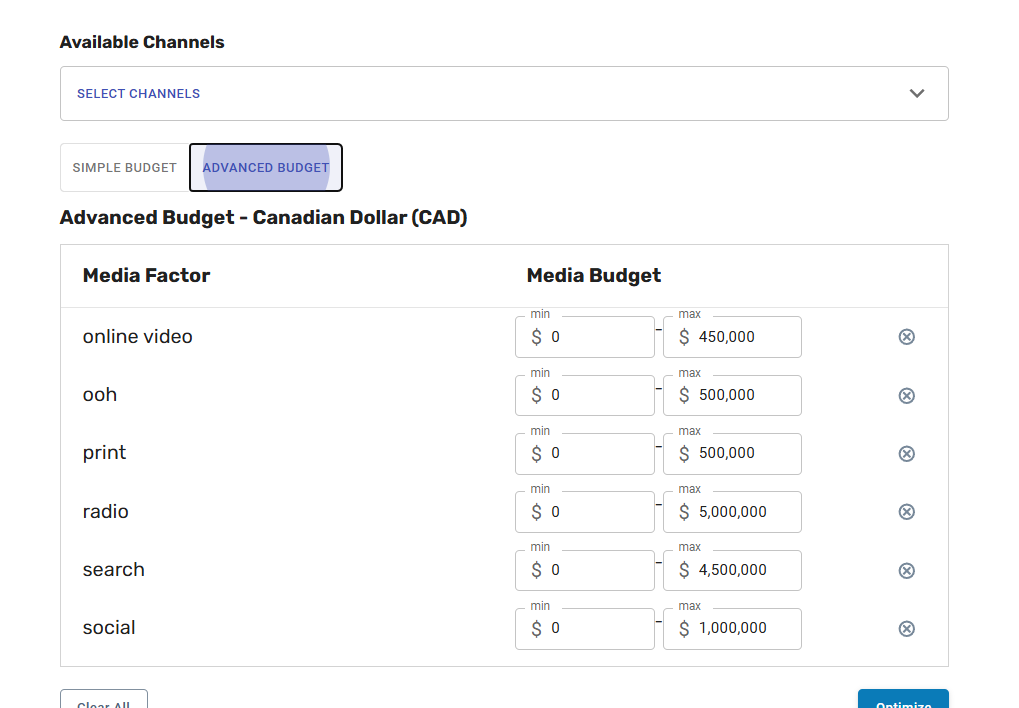Click the Media Budget column header
This screenshot has width=1019, height=708.
point(594,276)
